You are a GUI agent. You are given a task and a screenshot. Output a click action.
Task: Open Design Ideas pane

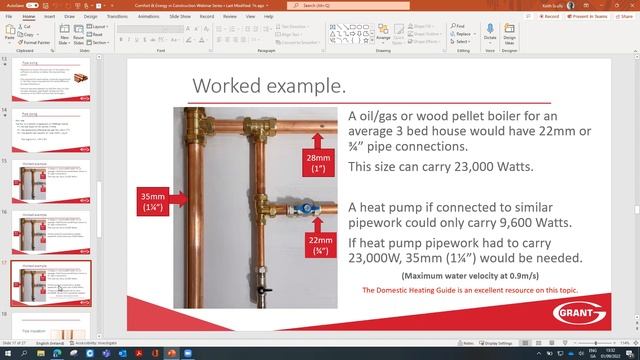coord(509,34)
